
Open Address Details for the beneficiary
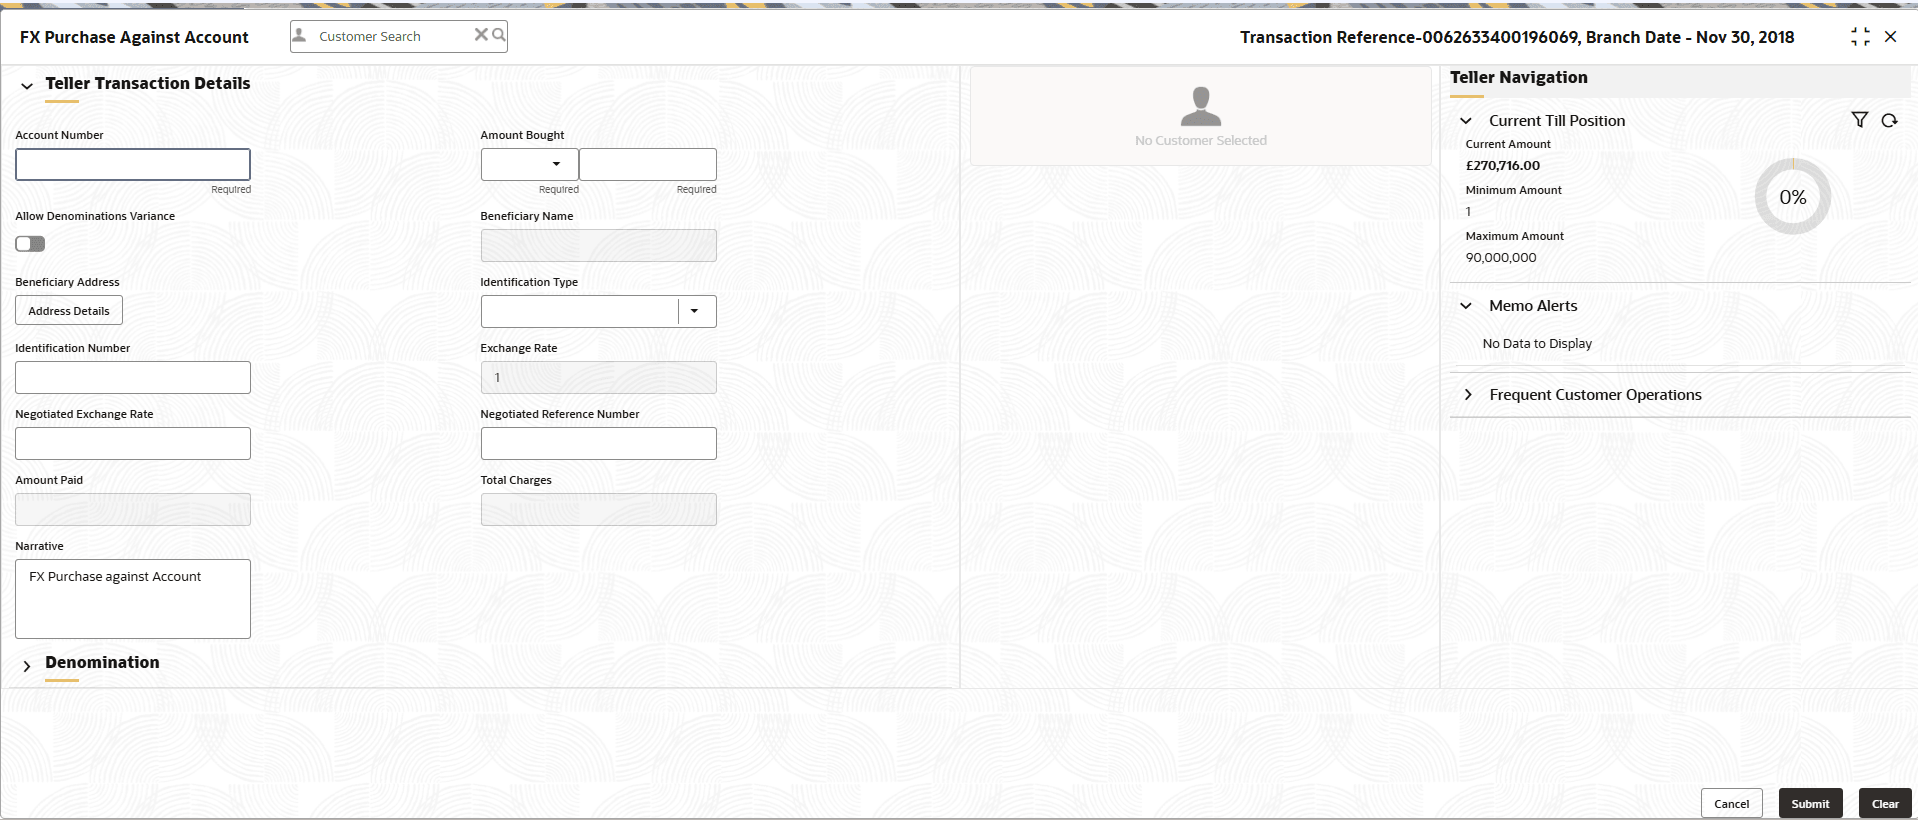(x=69, y=310)
